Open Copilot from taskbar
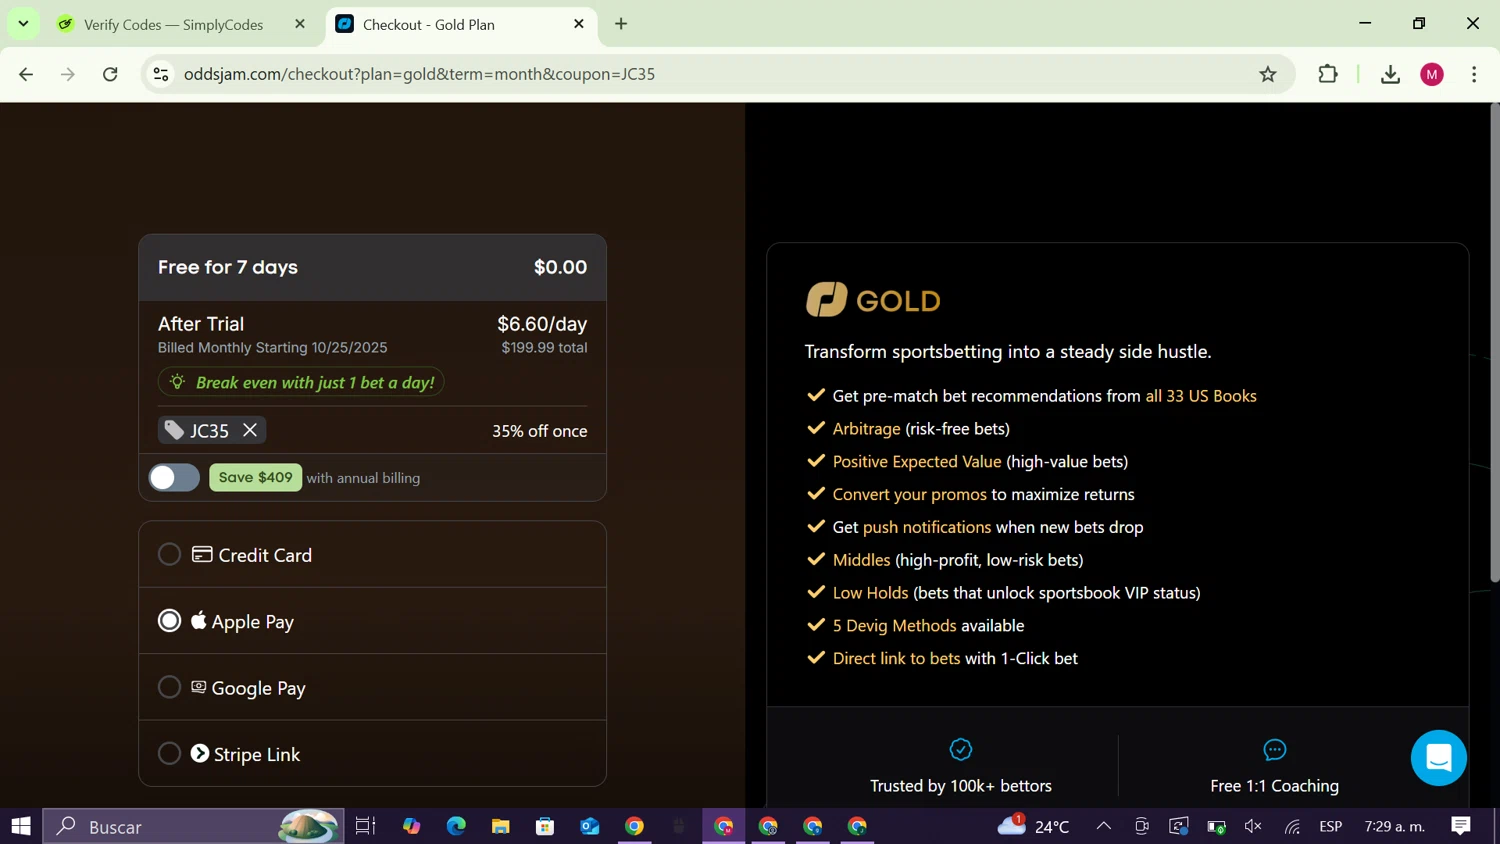The image size is (1500, 844). [411, 826]
